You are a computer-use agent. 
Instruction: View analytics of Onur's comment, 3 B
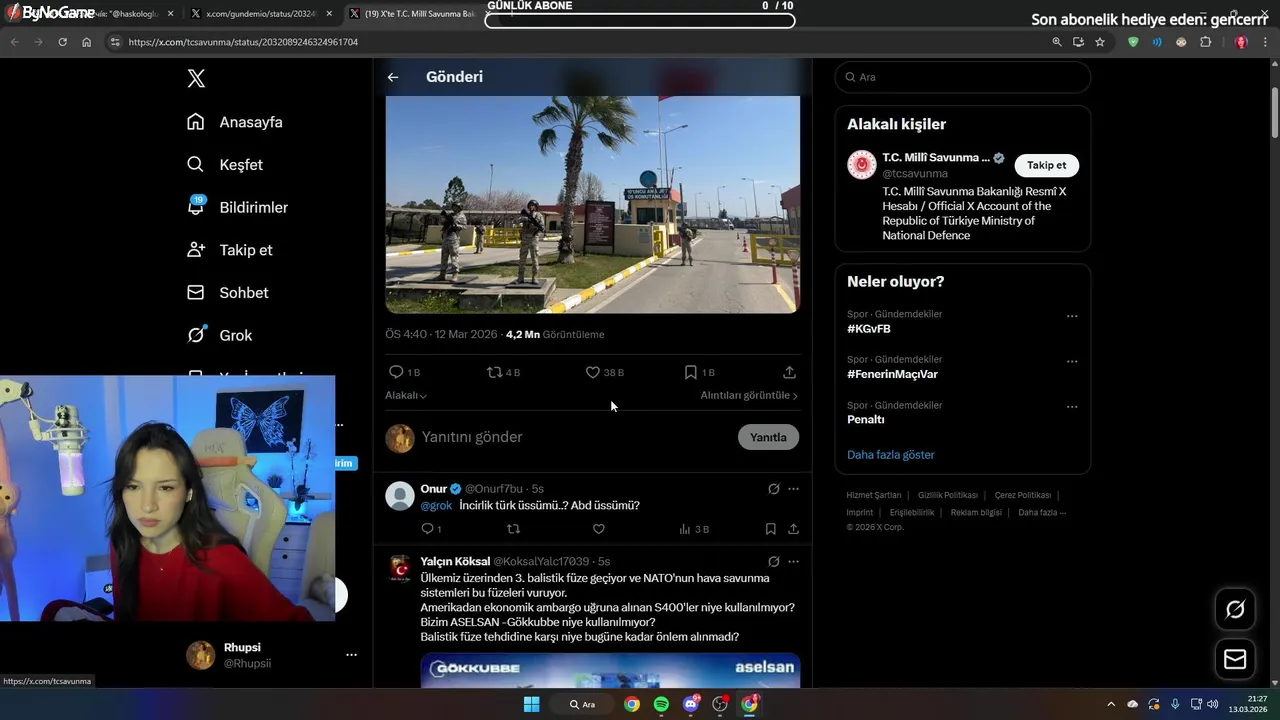click(x=694, y=529)
